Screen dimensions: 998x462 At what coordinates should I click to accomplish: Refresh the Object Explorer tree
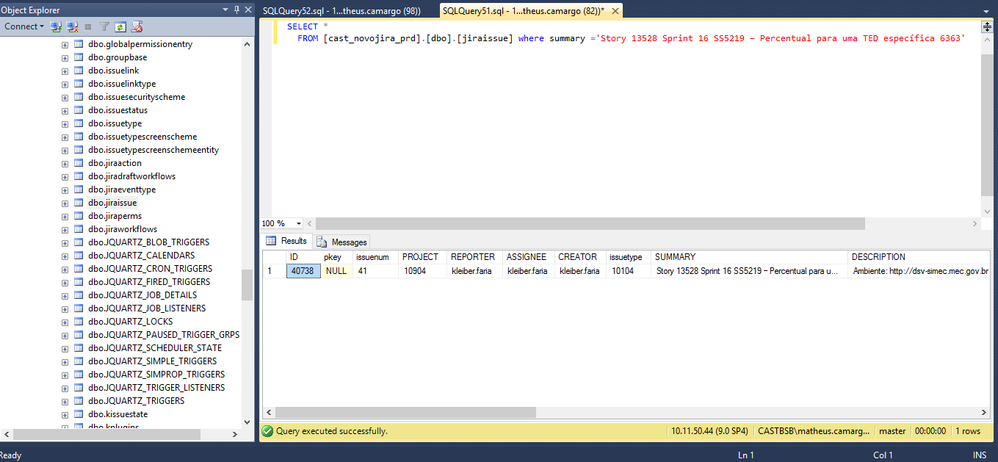pyautogui.click(x=120, y=27)
